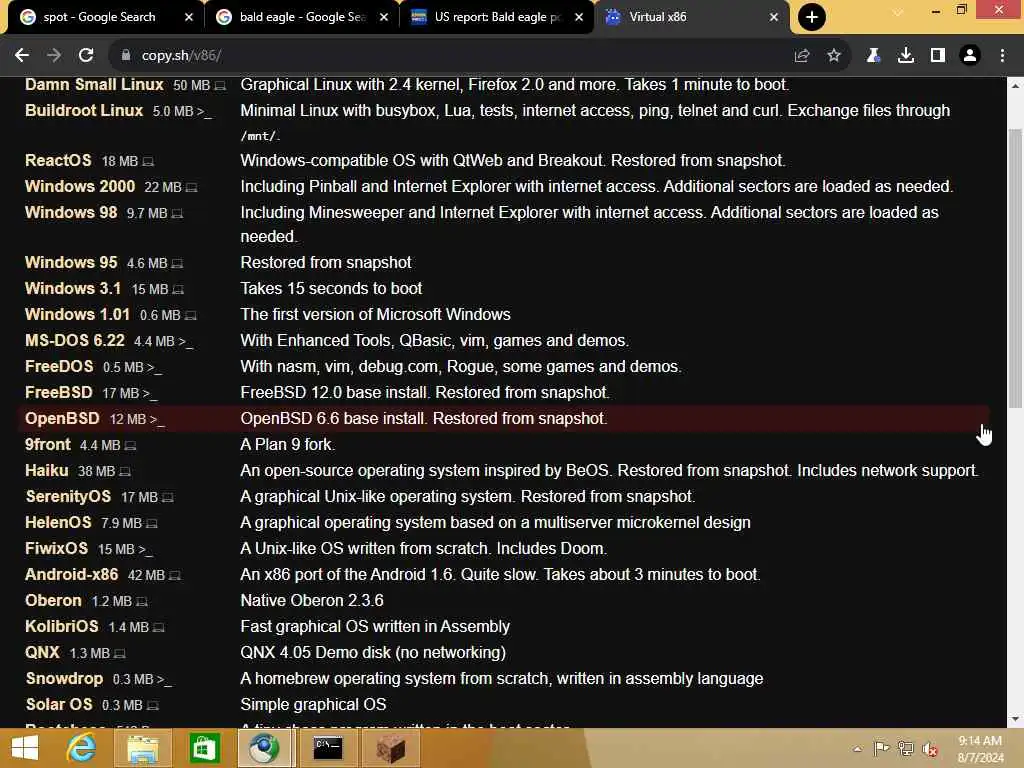Bookmark this page with the star icon

coord(834,56)
